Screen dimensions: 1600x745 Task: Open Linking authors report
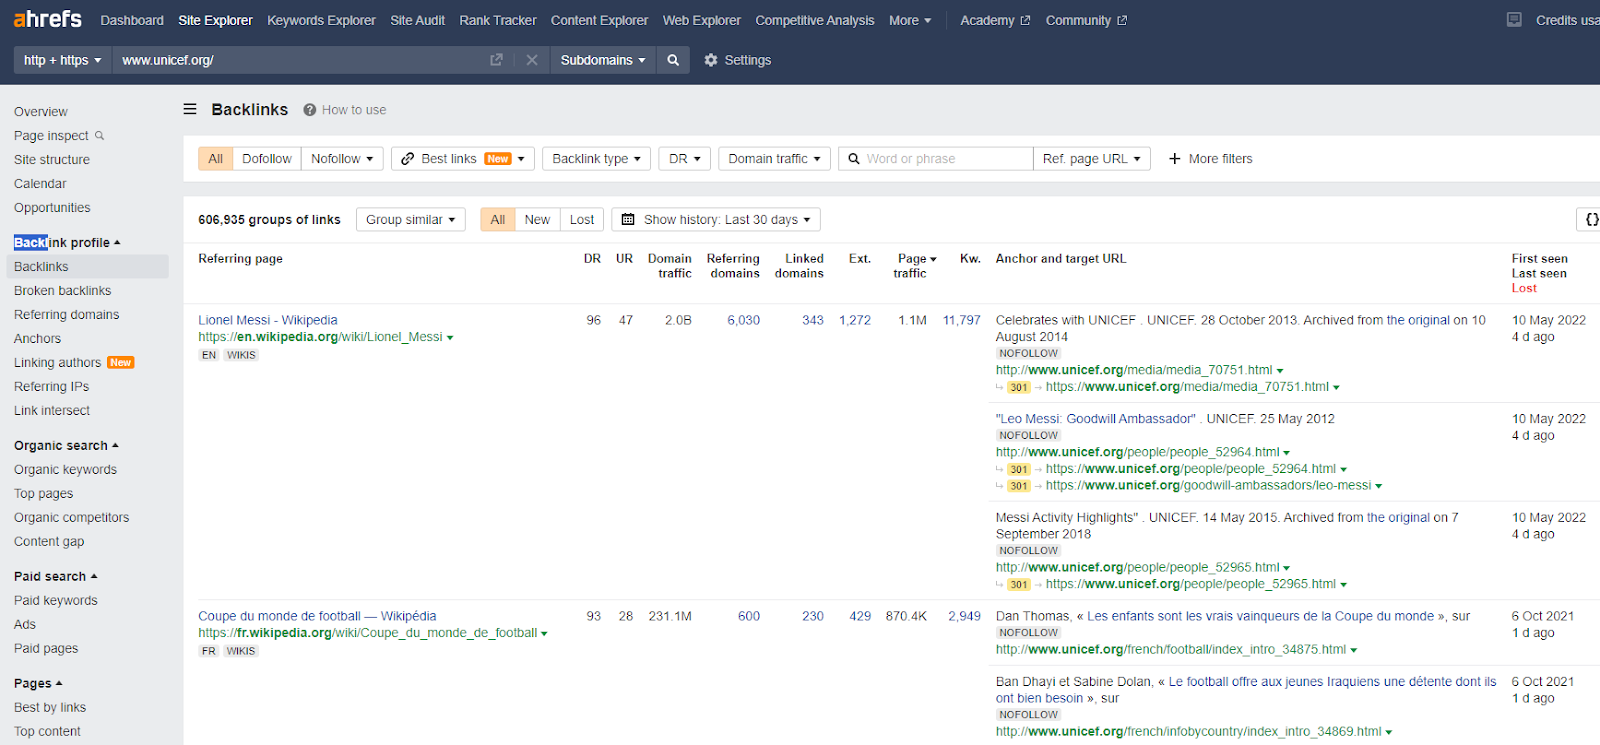[x=57, y=362]
